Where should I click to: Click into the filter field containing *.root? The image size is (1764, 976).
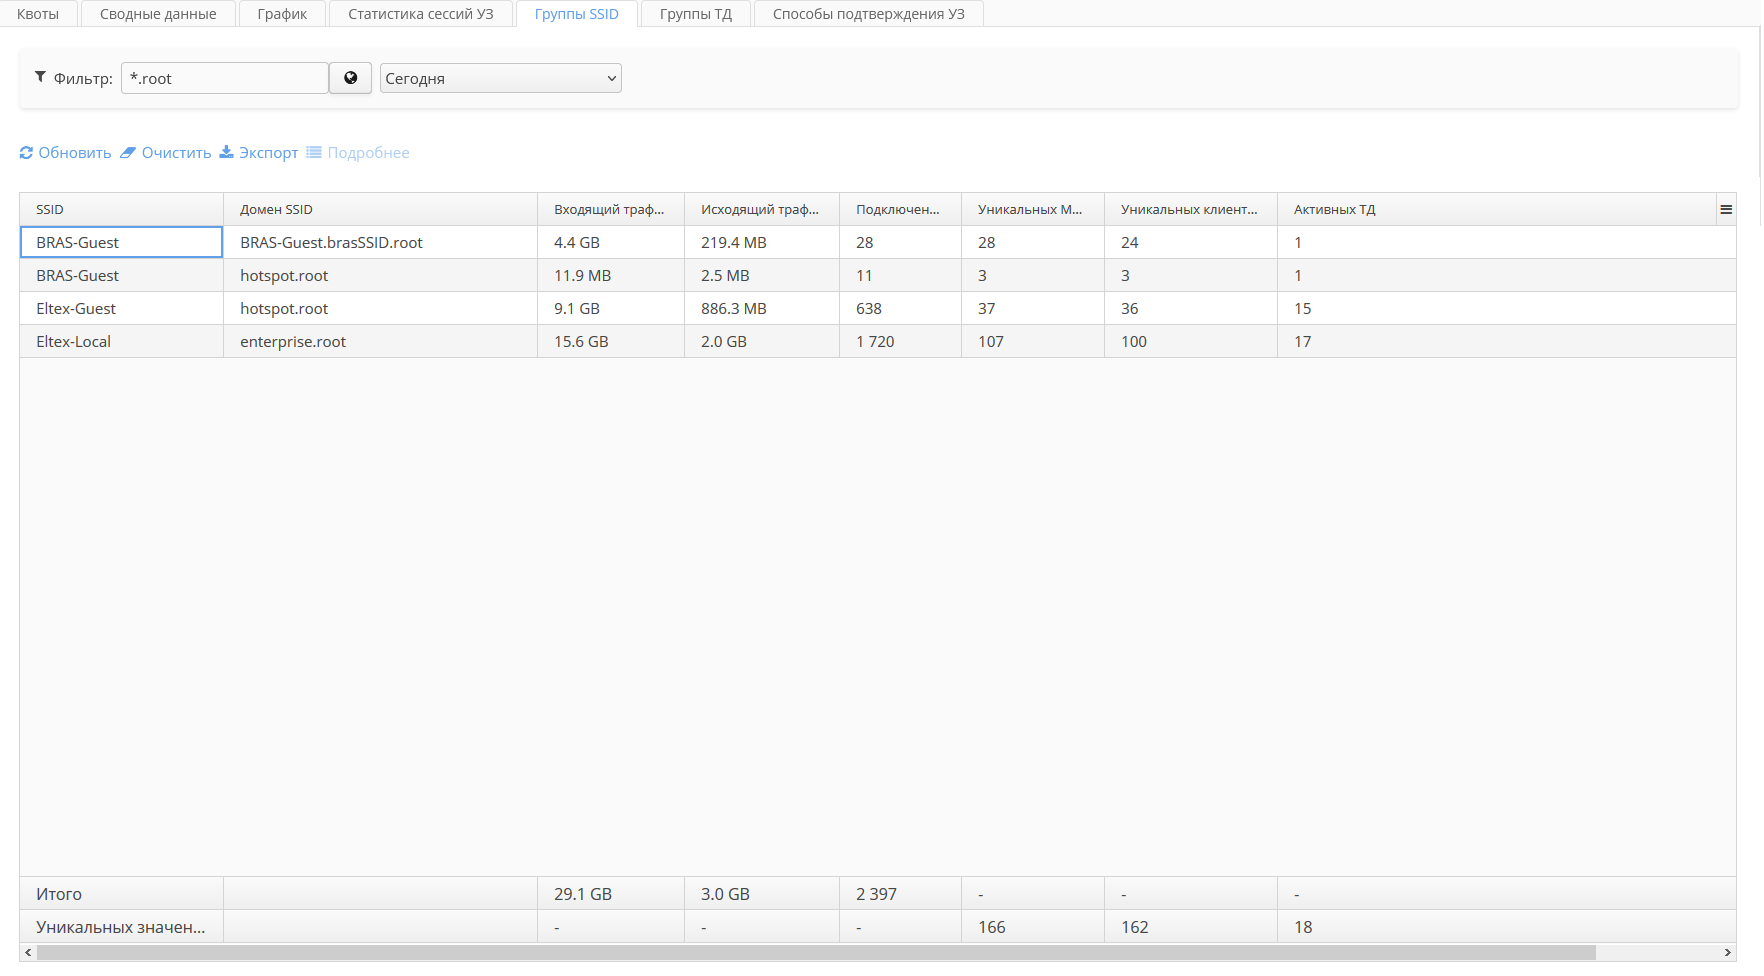(224, 78)
